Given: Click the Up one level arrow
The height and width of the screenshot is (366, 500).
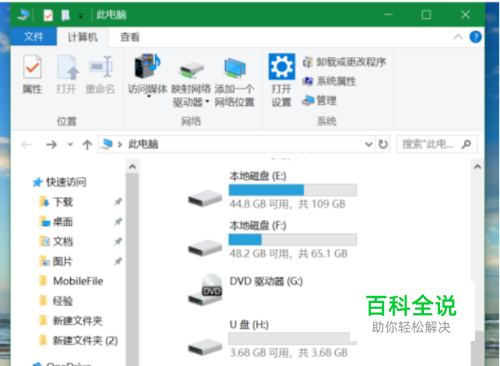Looking at the screenshot, I should pos(87,144).
